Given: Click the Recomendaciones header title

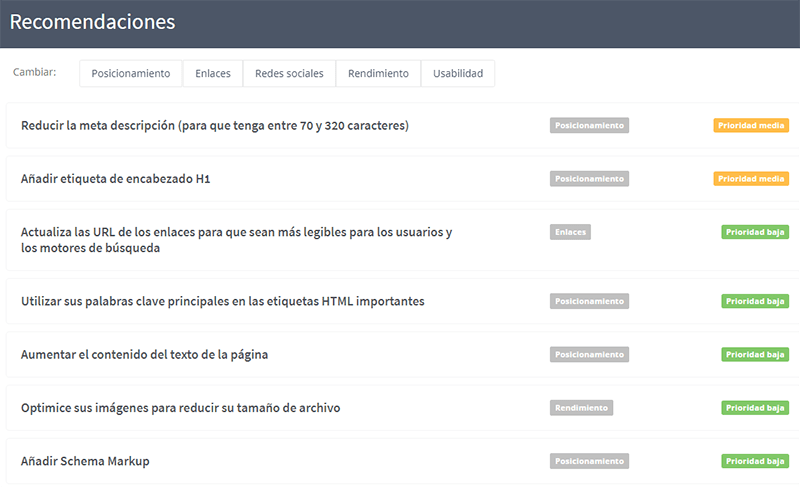Looking at the screenshot, I should [x=92, y=22].
